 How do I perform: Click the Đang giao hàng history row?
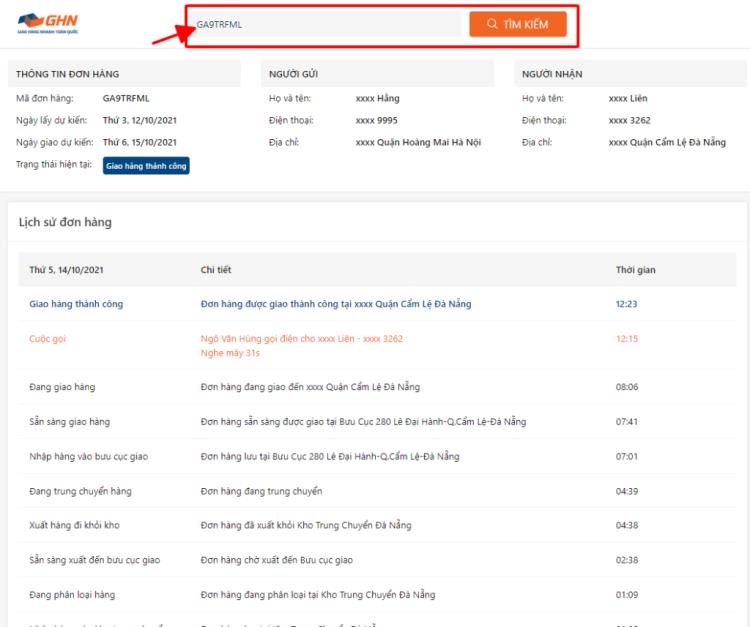point(377,387)
